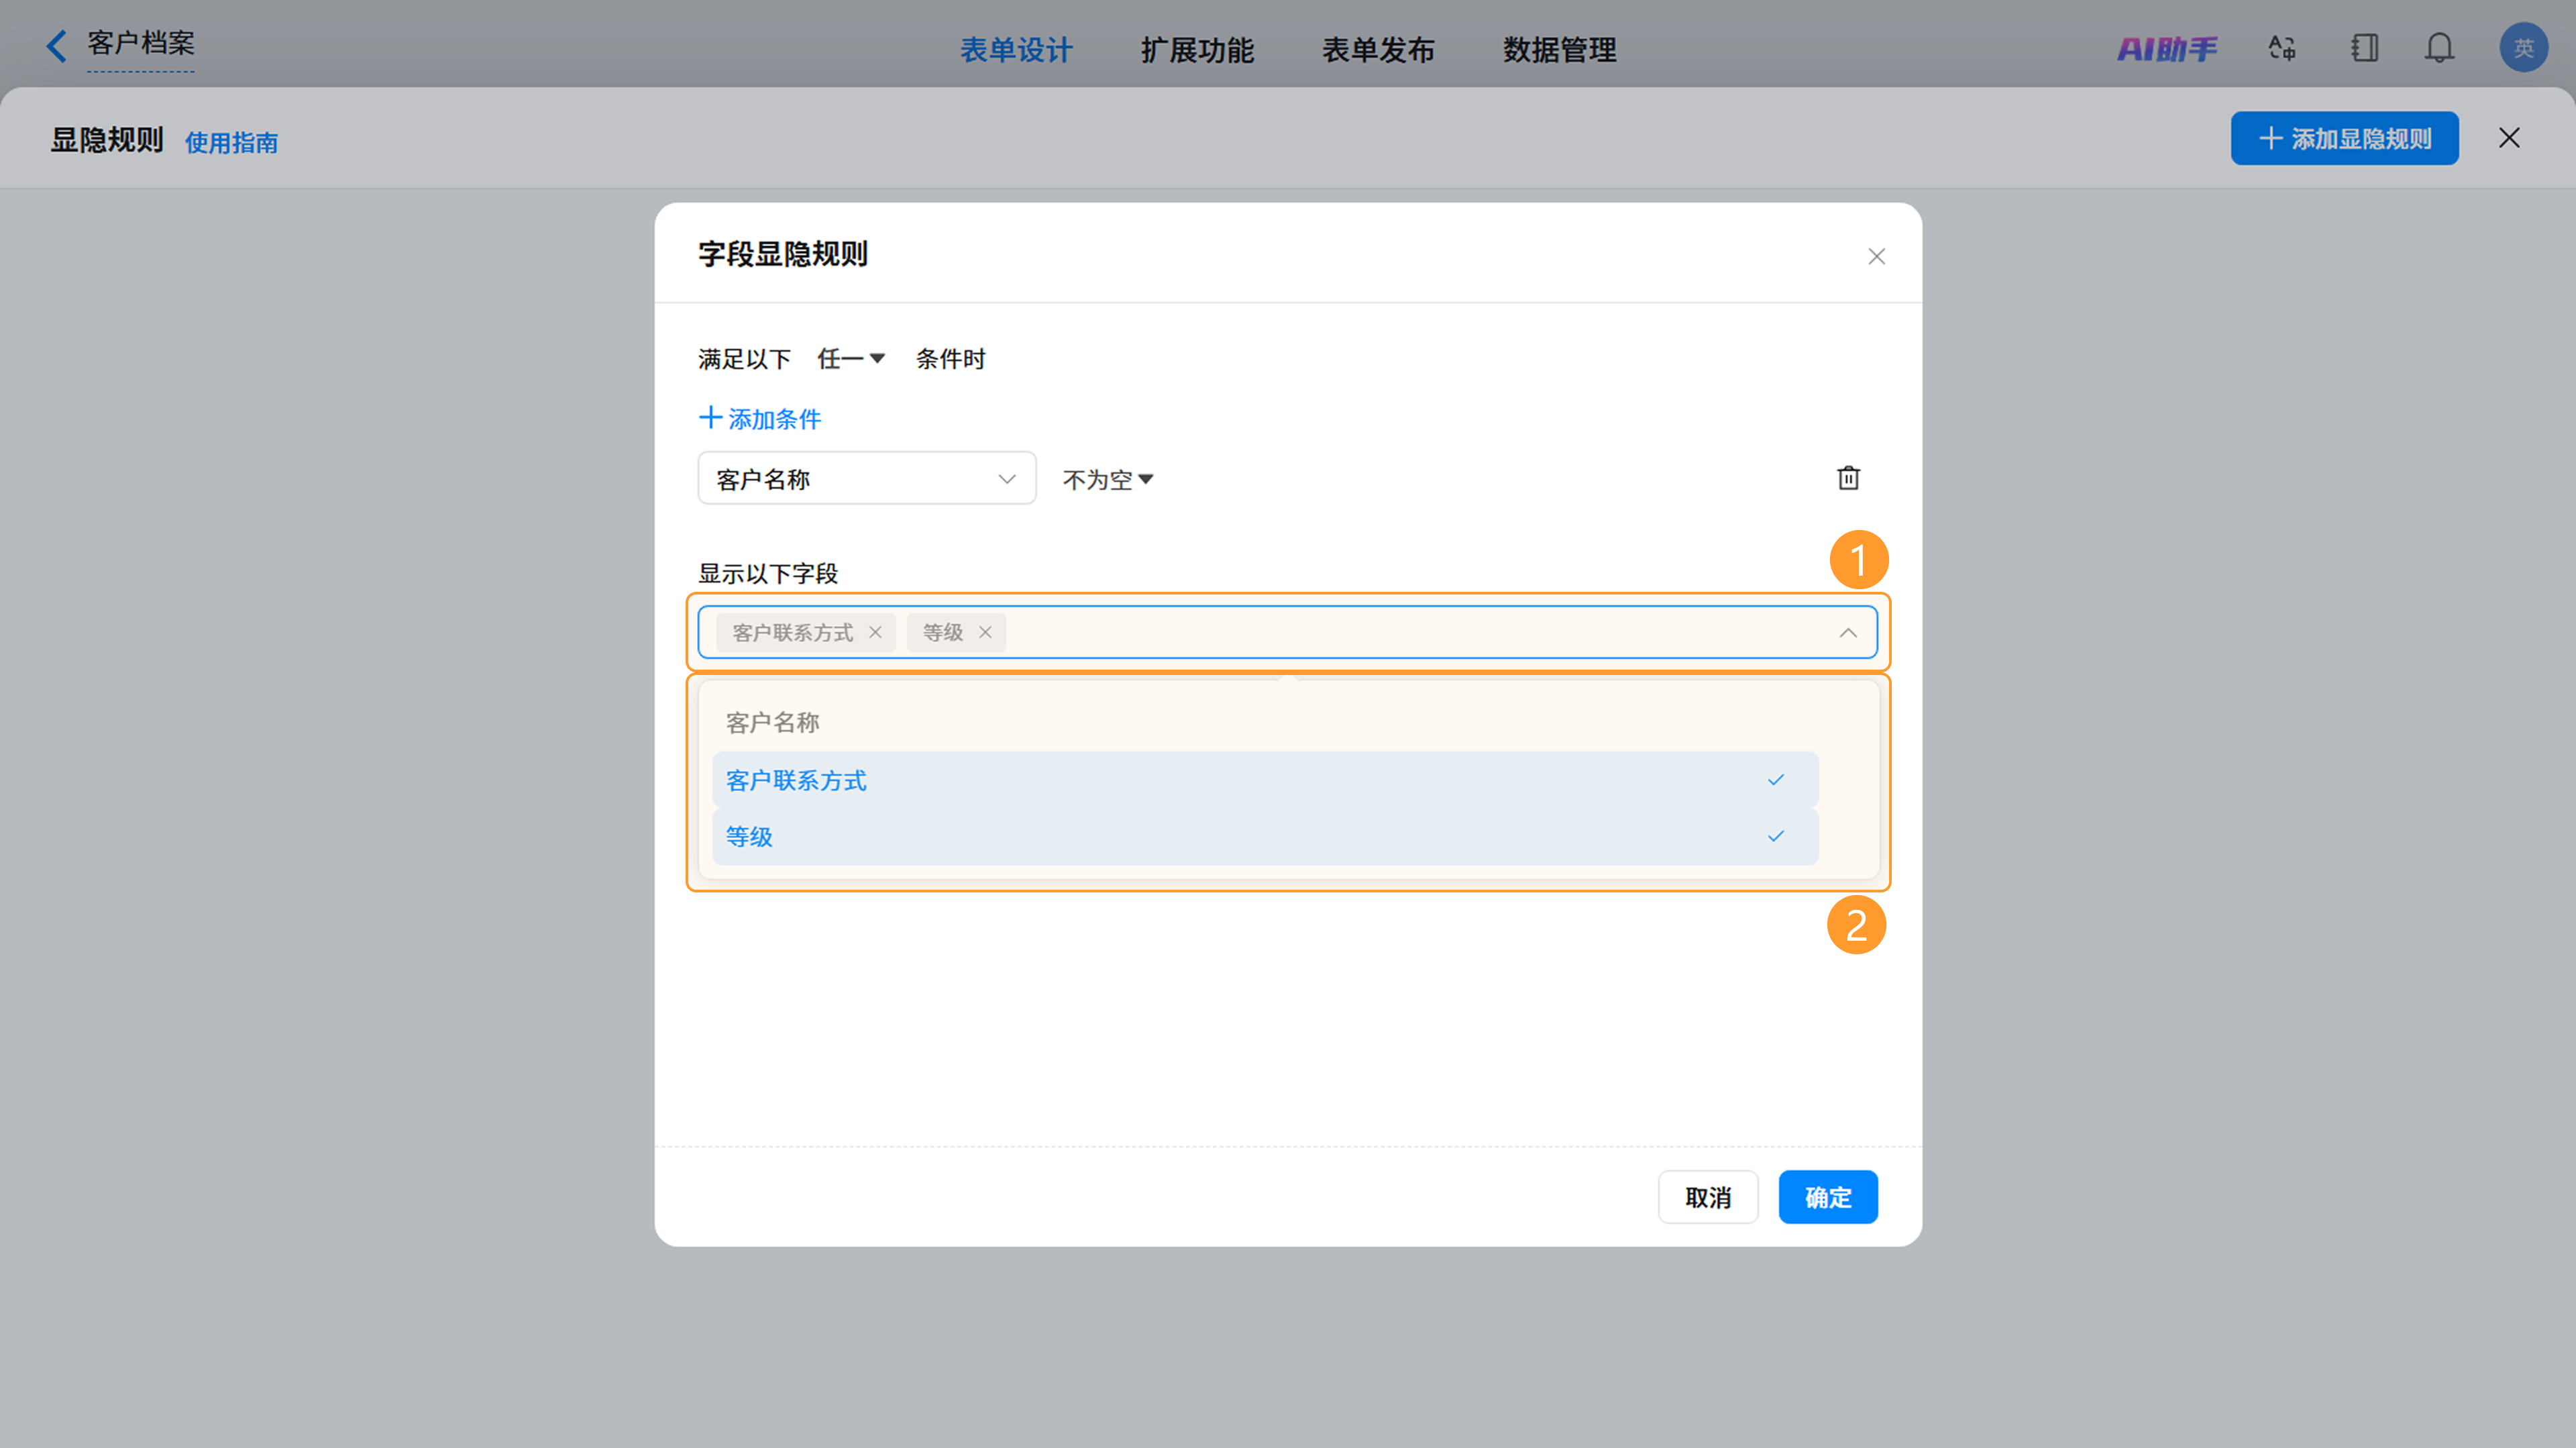Collapse the field multi-select chevron
The width and height of the screenshot is (2576, 1448).
pos(1847,633)
